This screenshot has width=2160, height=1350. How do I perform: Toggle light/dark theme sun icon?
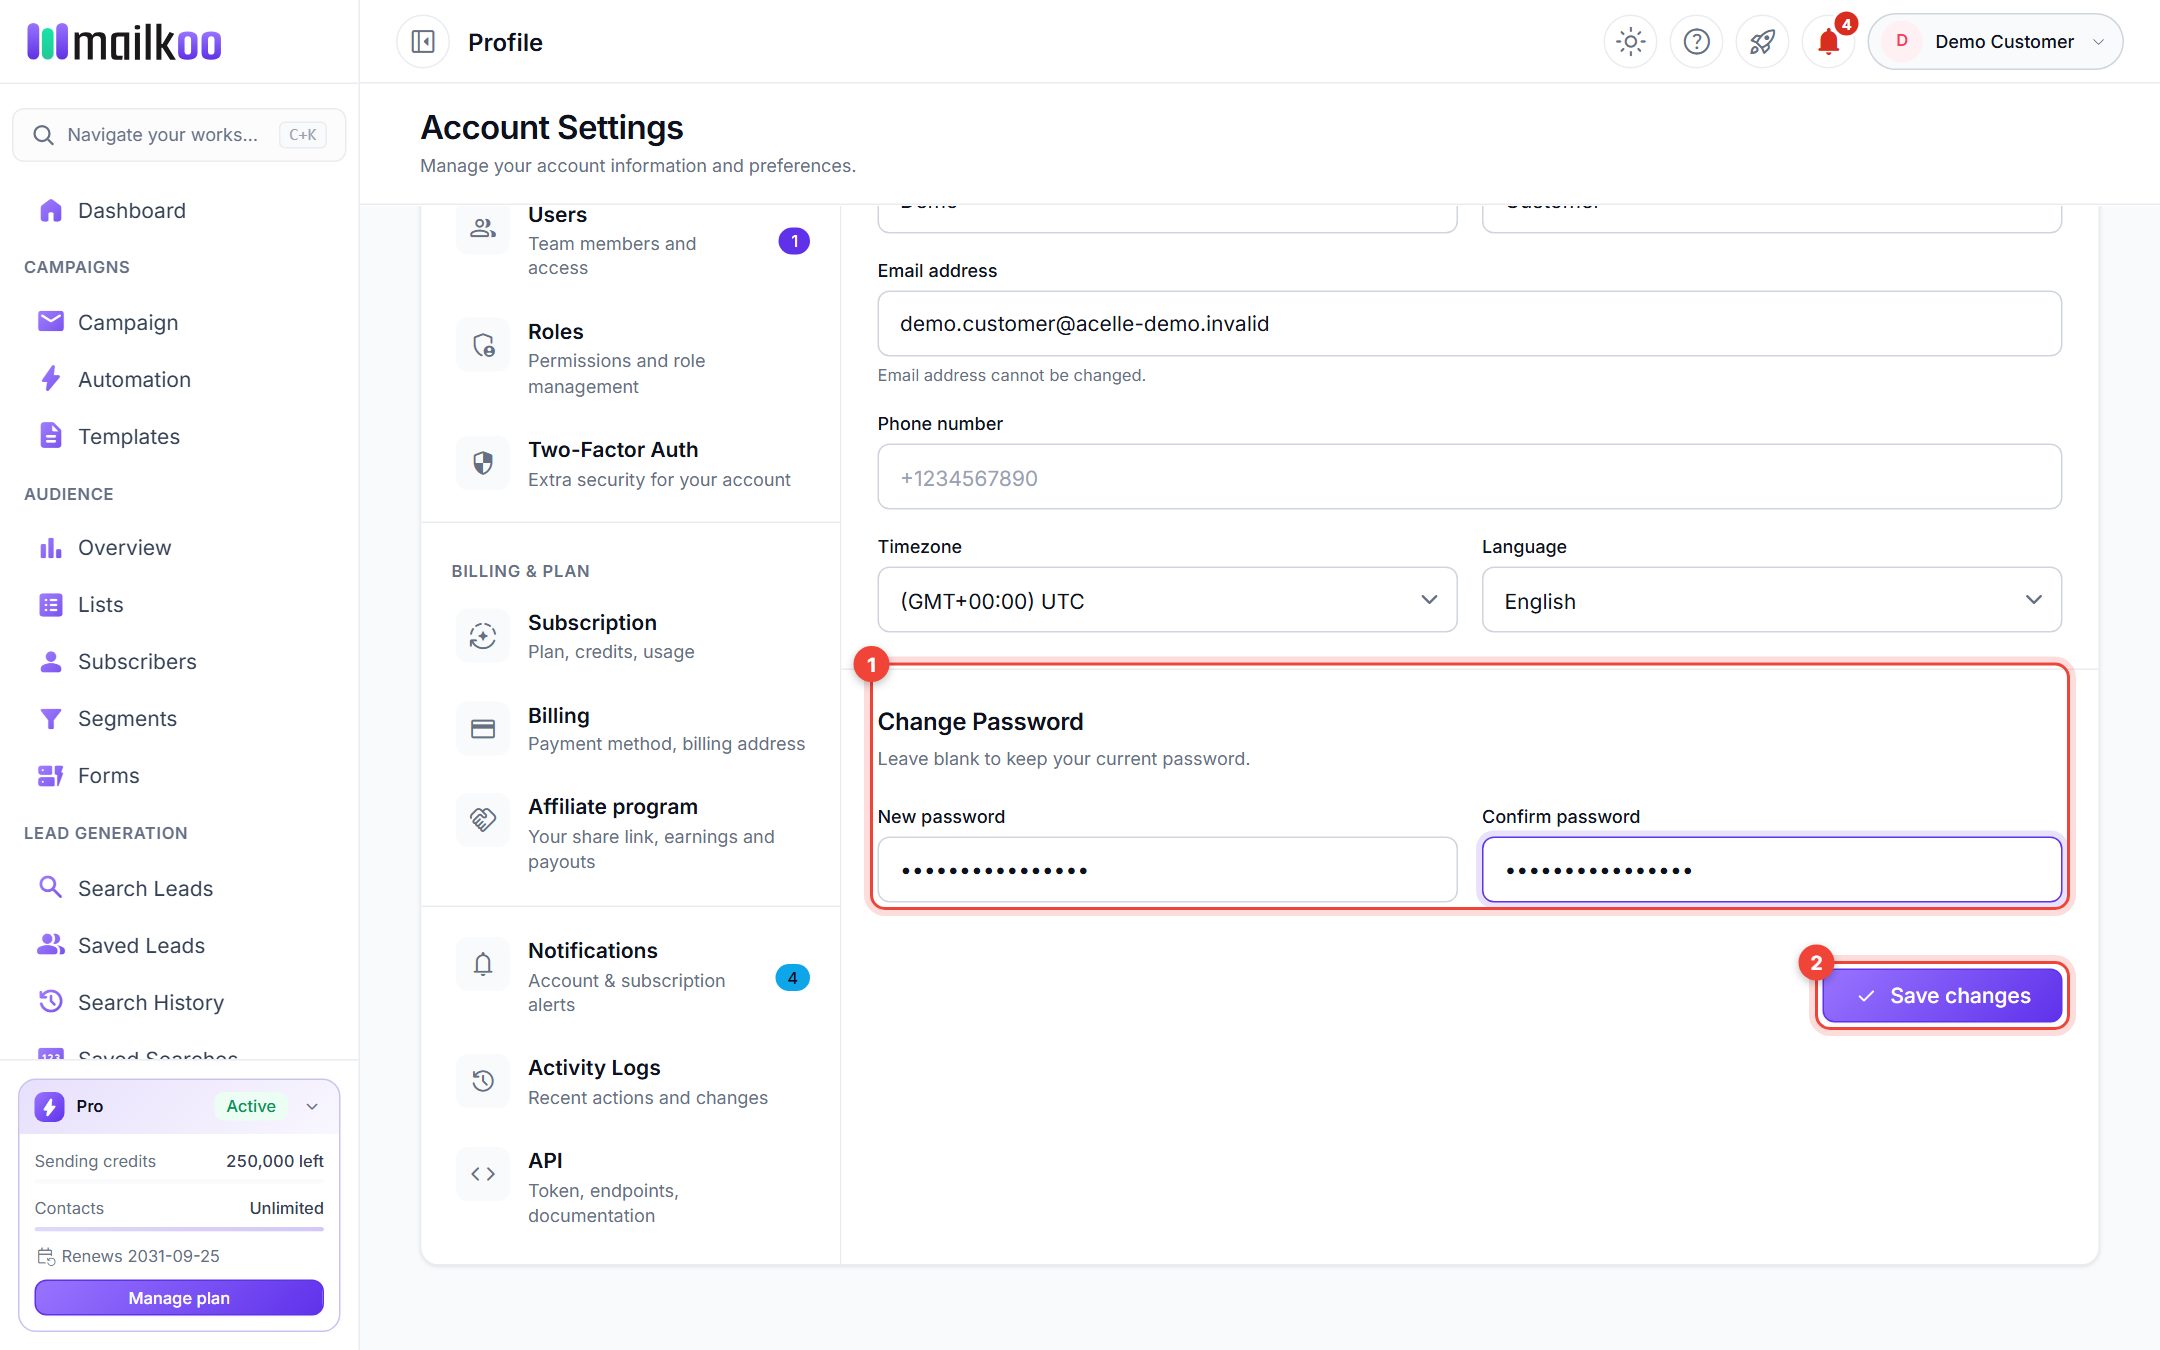1630,42
